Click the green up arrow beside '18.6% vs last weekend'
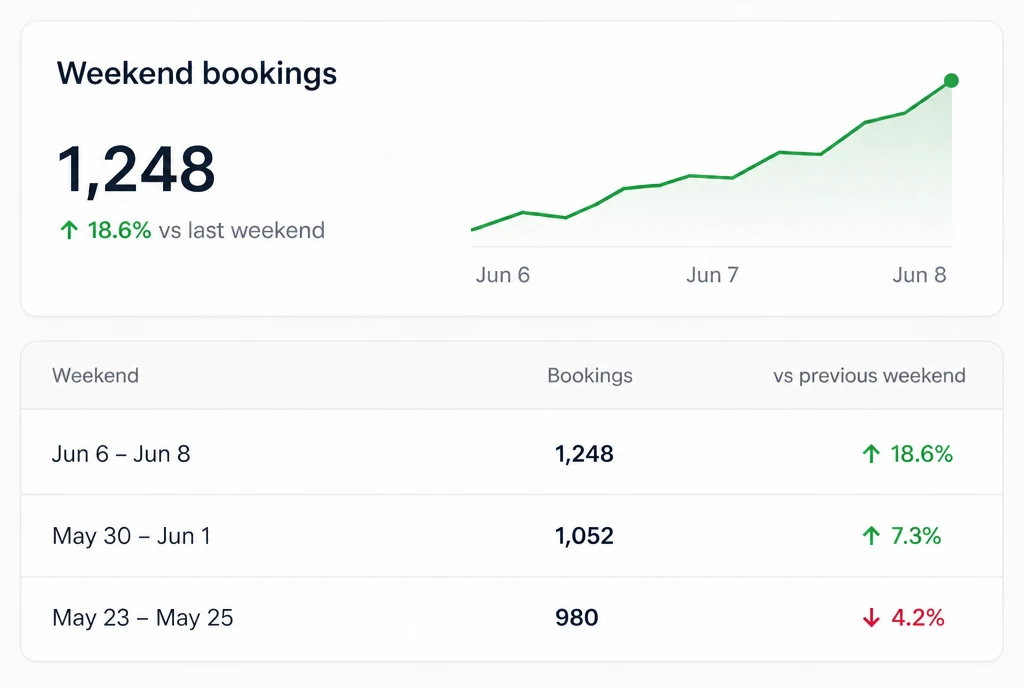This screenshot has width=1024, height=688. [69, 230]
